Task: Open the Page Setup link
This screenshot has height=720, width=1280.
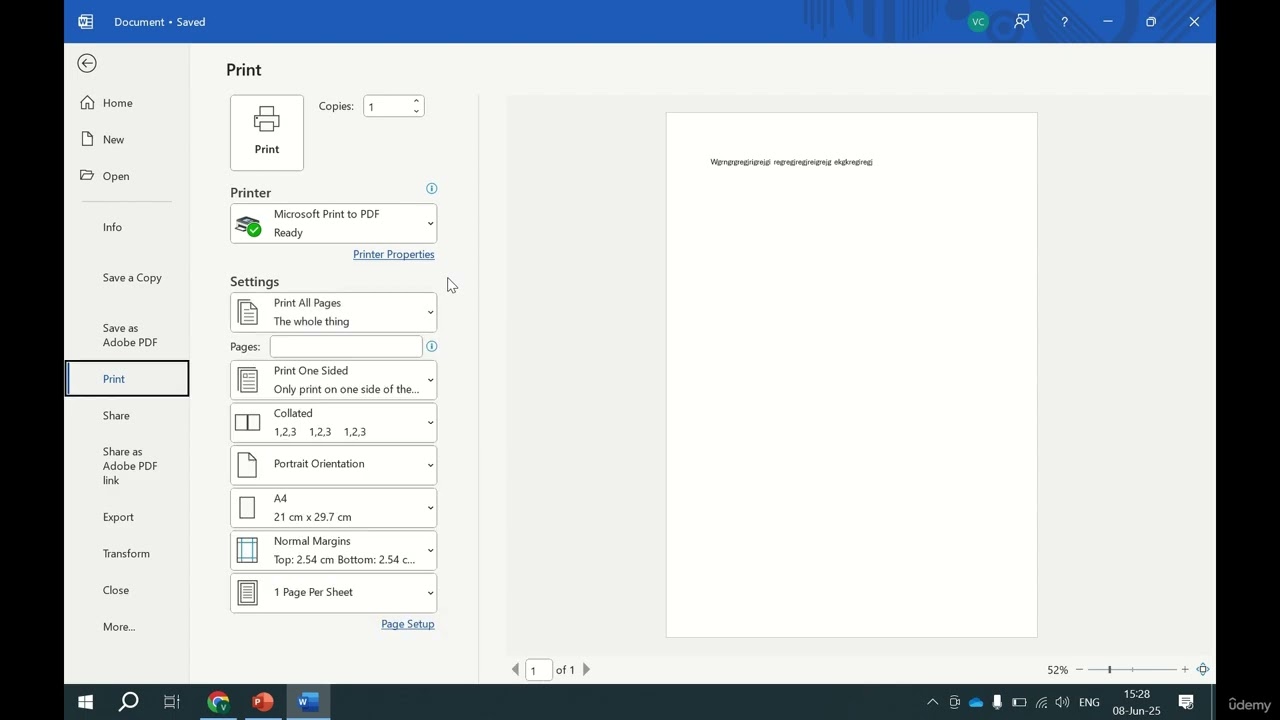Action: pos(407,624)
